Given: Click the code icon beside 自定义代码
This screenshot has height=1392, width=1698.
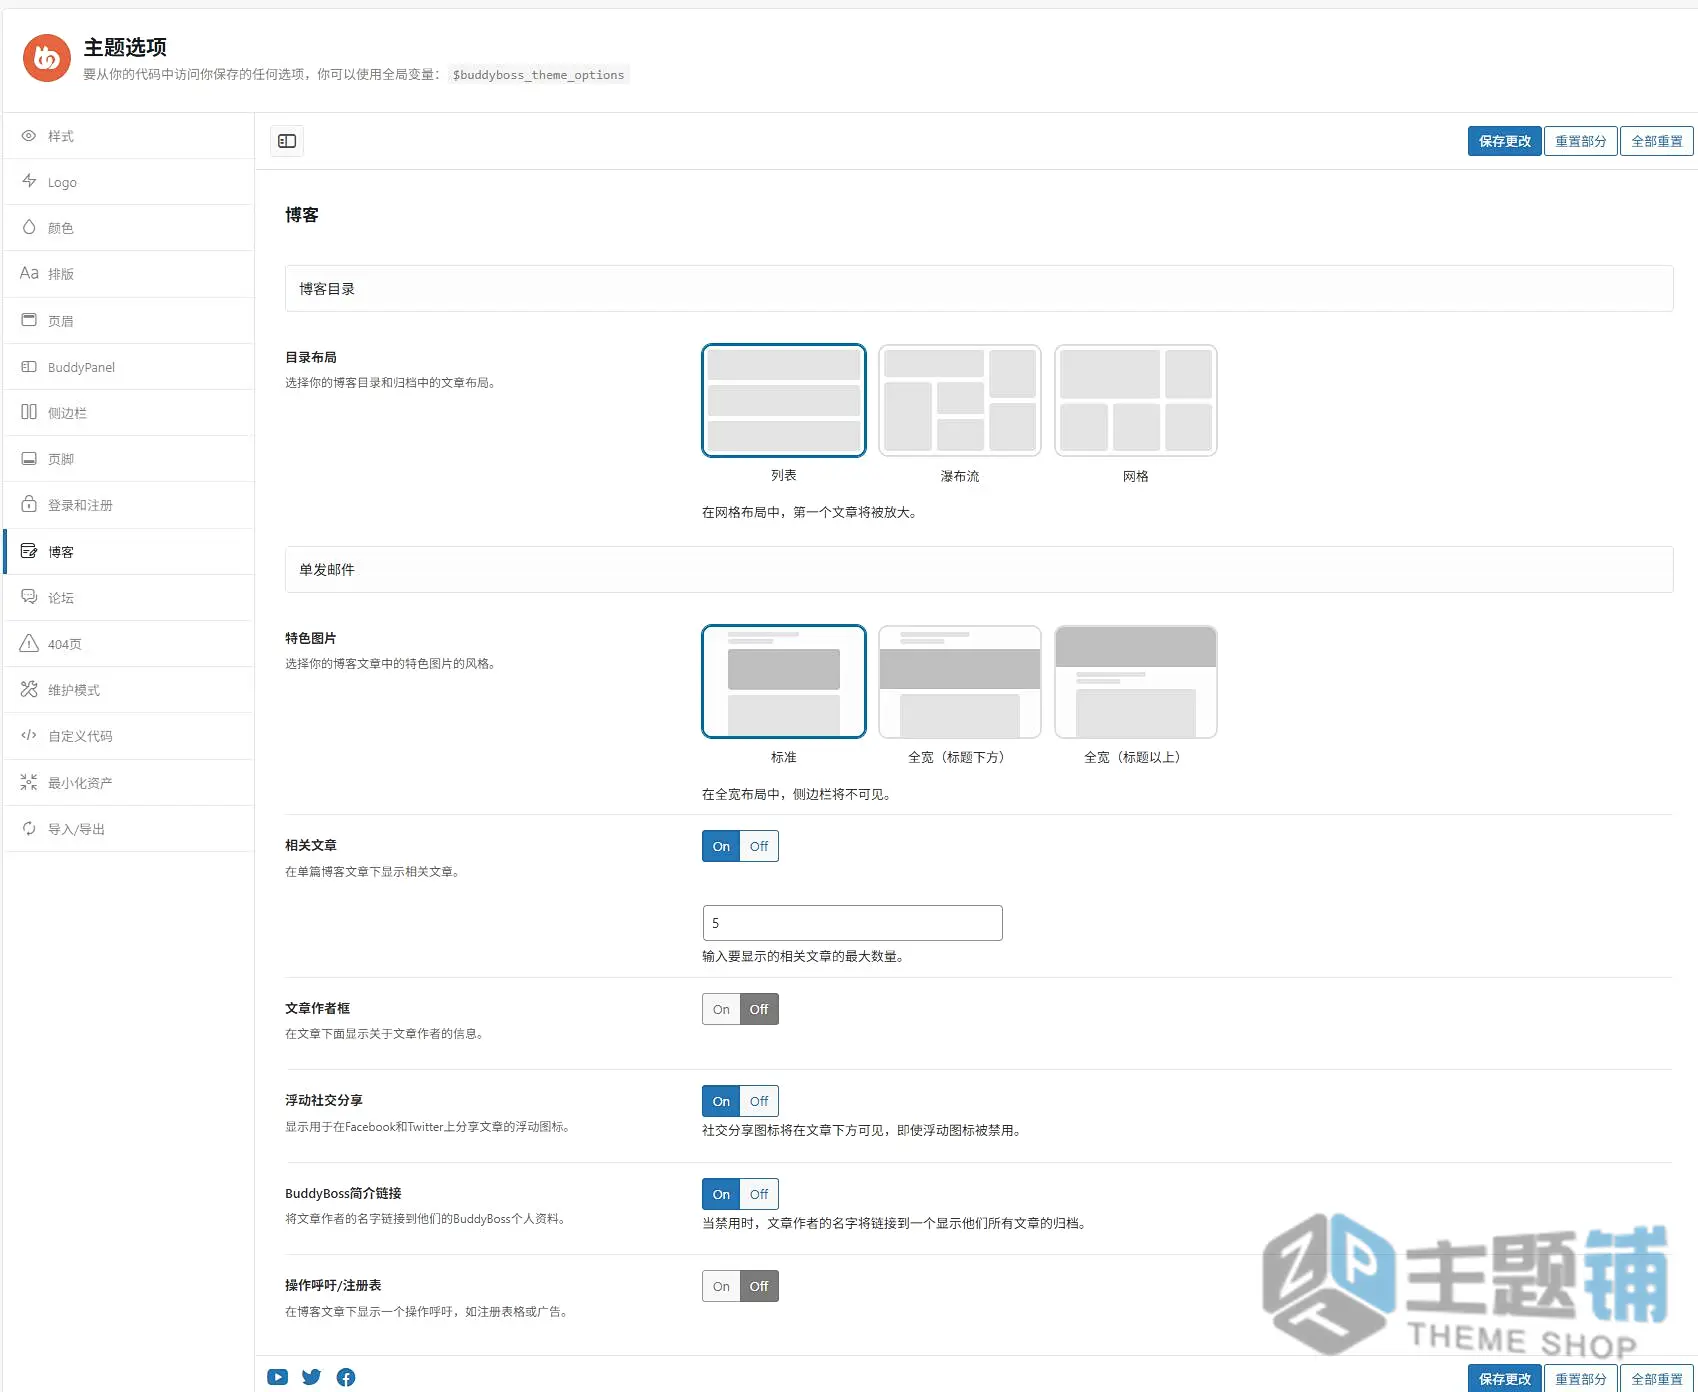Looking at the screenshot, I should point(29,735).
